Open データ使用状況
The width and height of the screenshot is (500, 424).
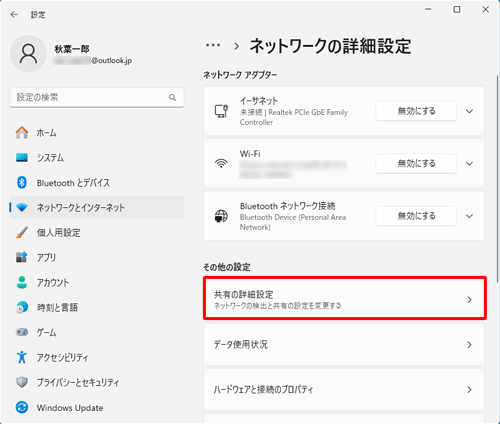[x=344, y=344]
